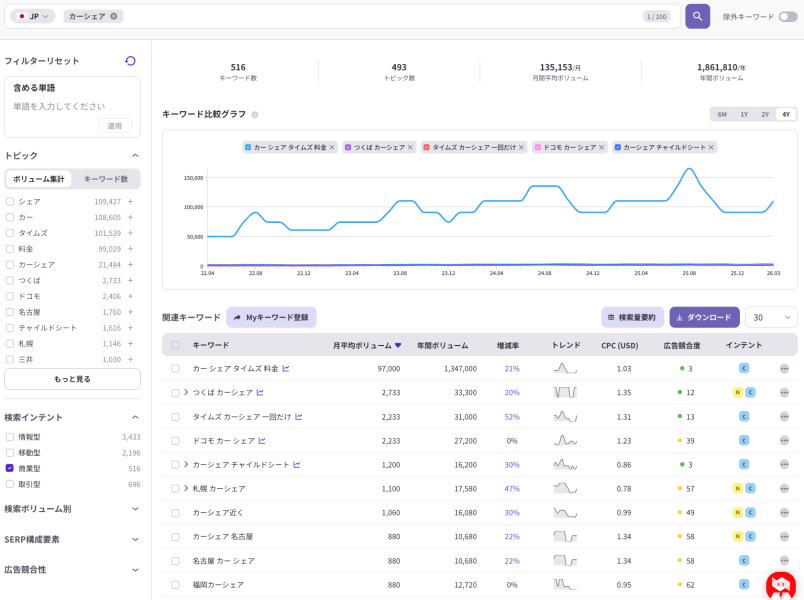The height and width of the screenshot is (600, 804).
Task: Click the chart icon next to つくば カーシェア
Action: pos(260,392)
